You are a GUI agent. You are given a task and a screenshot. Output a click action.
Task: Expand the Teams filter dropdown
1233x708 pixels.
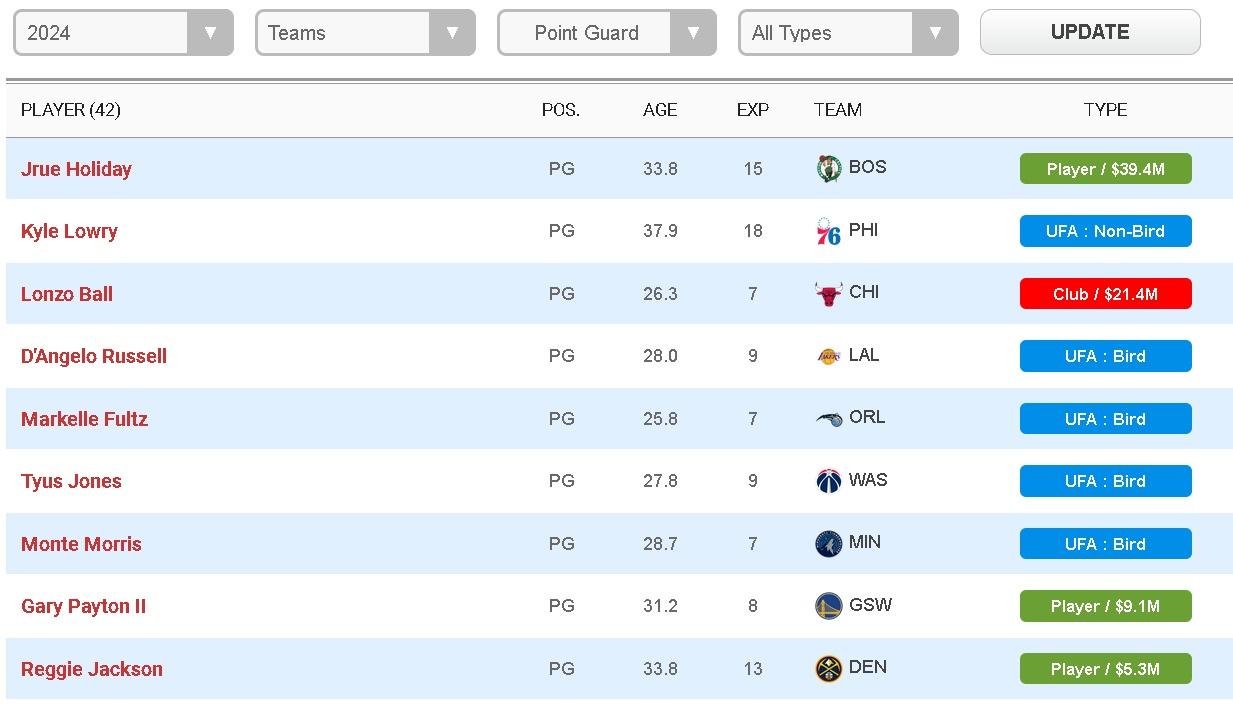point(365,33)
